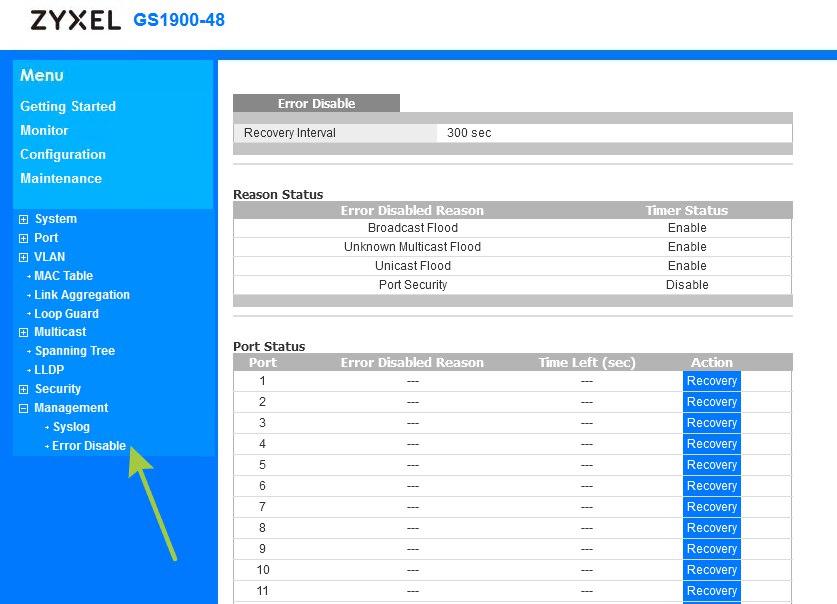Click the GS1900-48 model name
Screen dimensions: 837x604
click(179, 20)
